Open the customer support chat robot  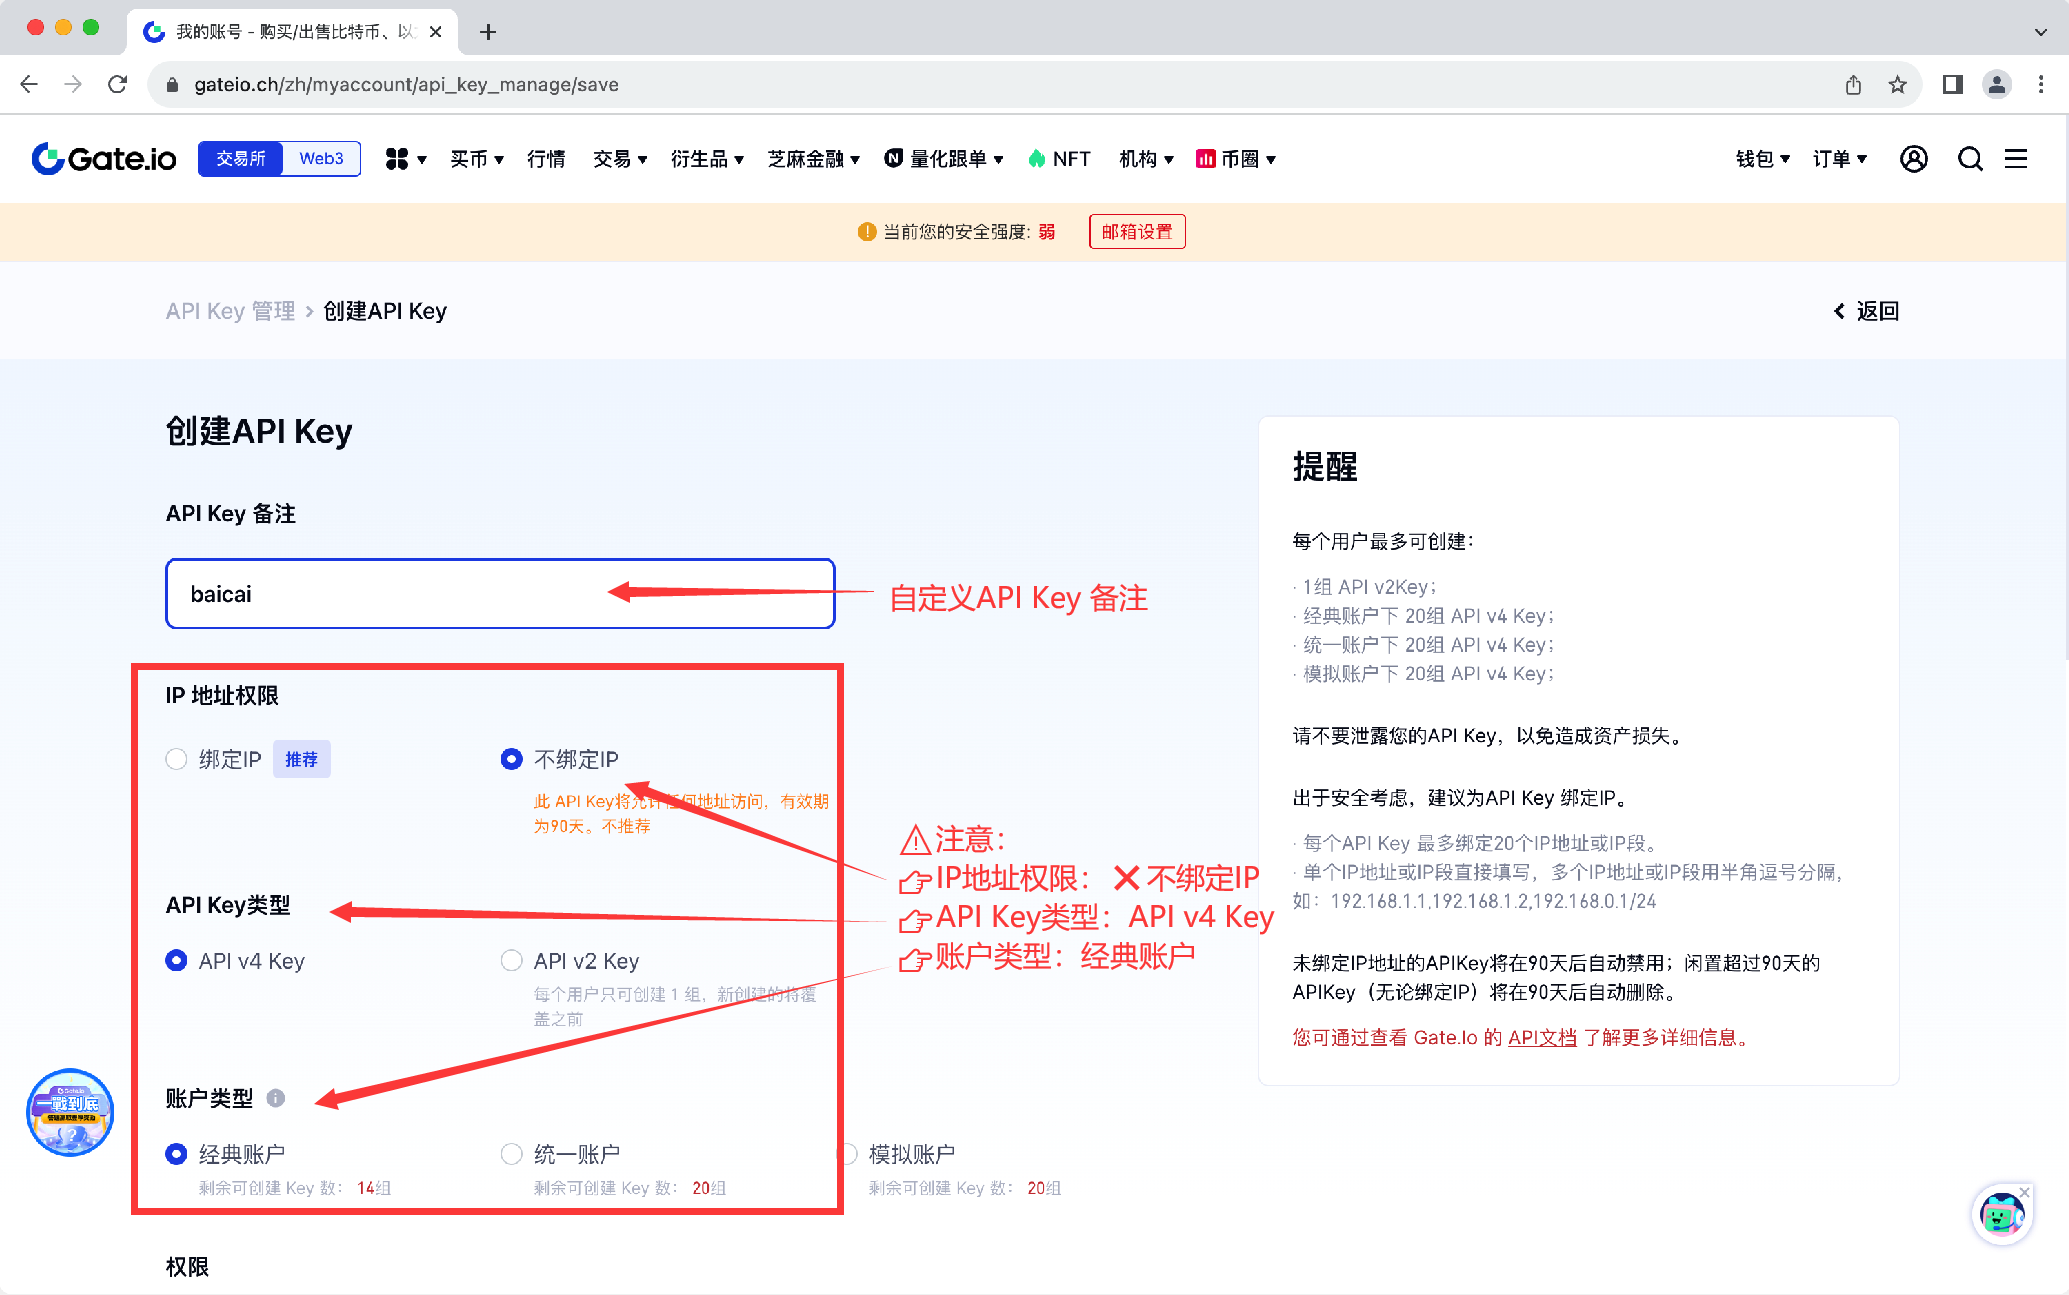click(x=2002, y=1215)
